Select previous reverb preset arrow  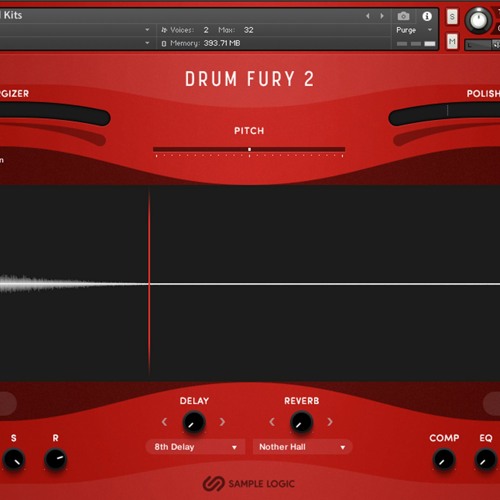[272, 422]
